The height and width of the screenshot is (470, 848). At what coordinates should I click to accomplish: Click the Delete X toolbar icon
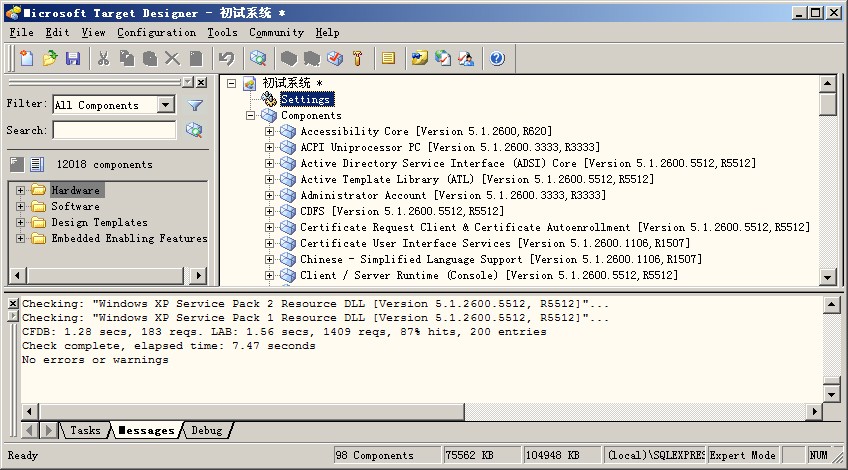(x=173, y=58)
